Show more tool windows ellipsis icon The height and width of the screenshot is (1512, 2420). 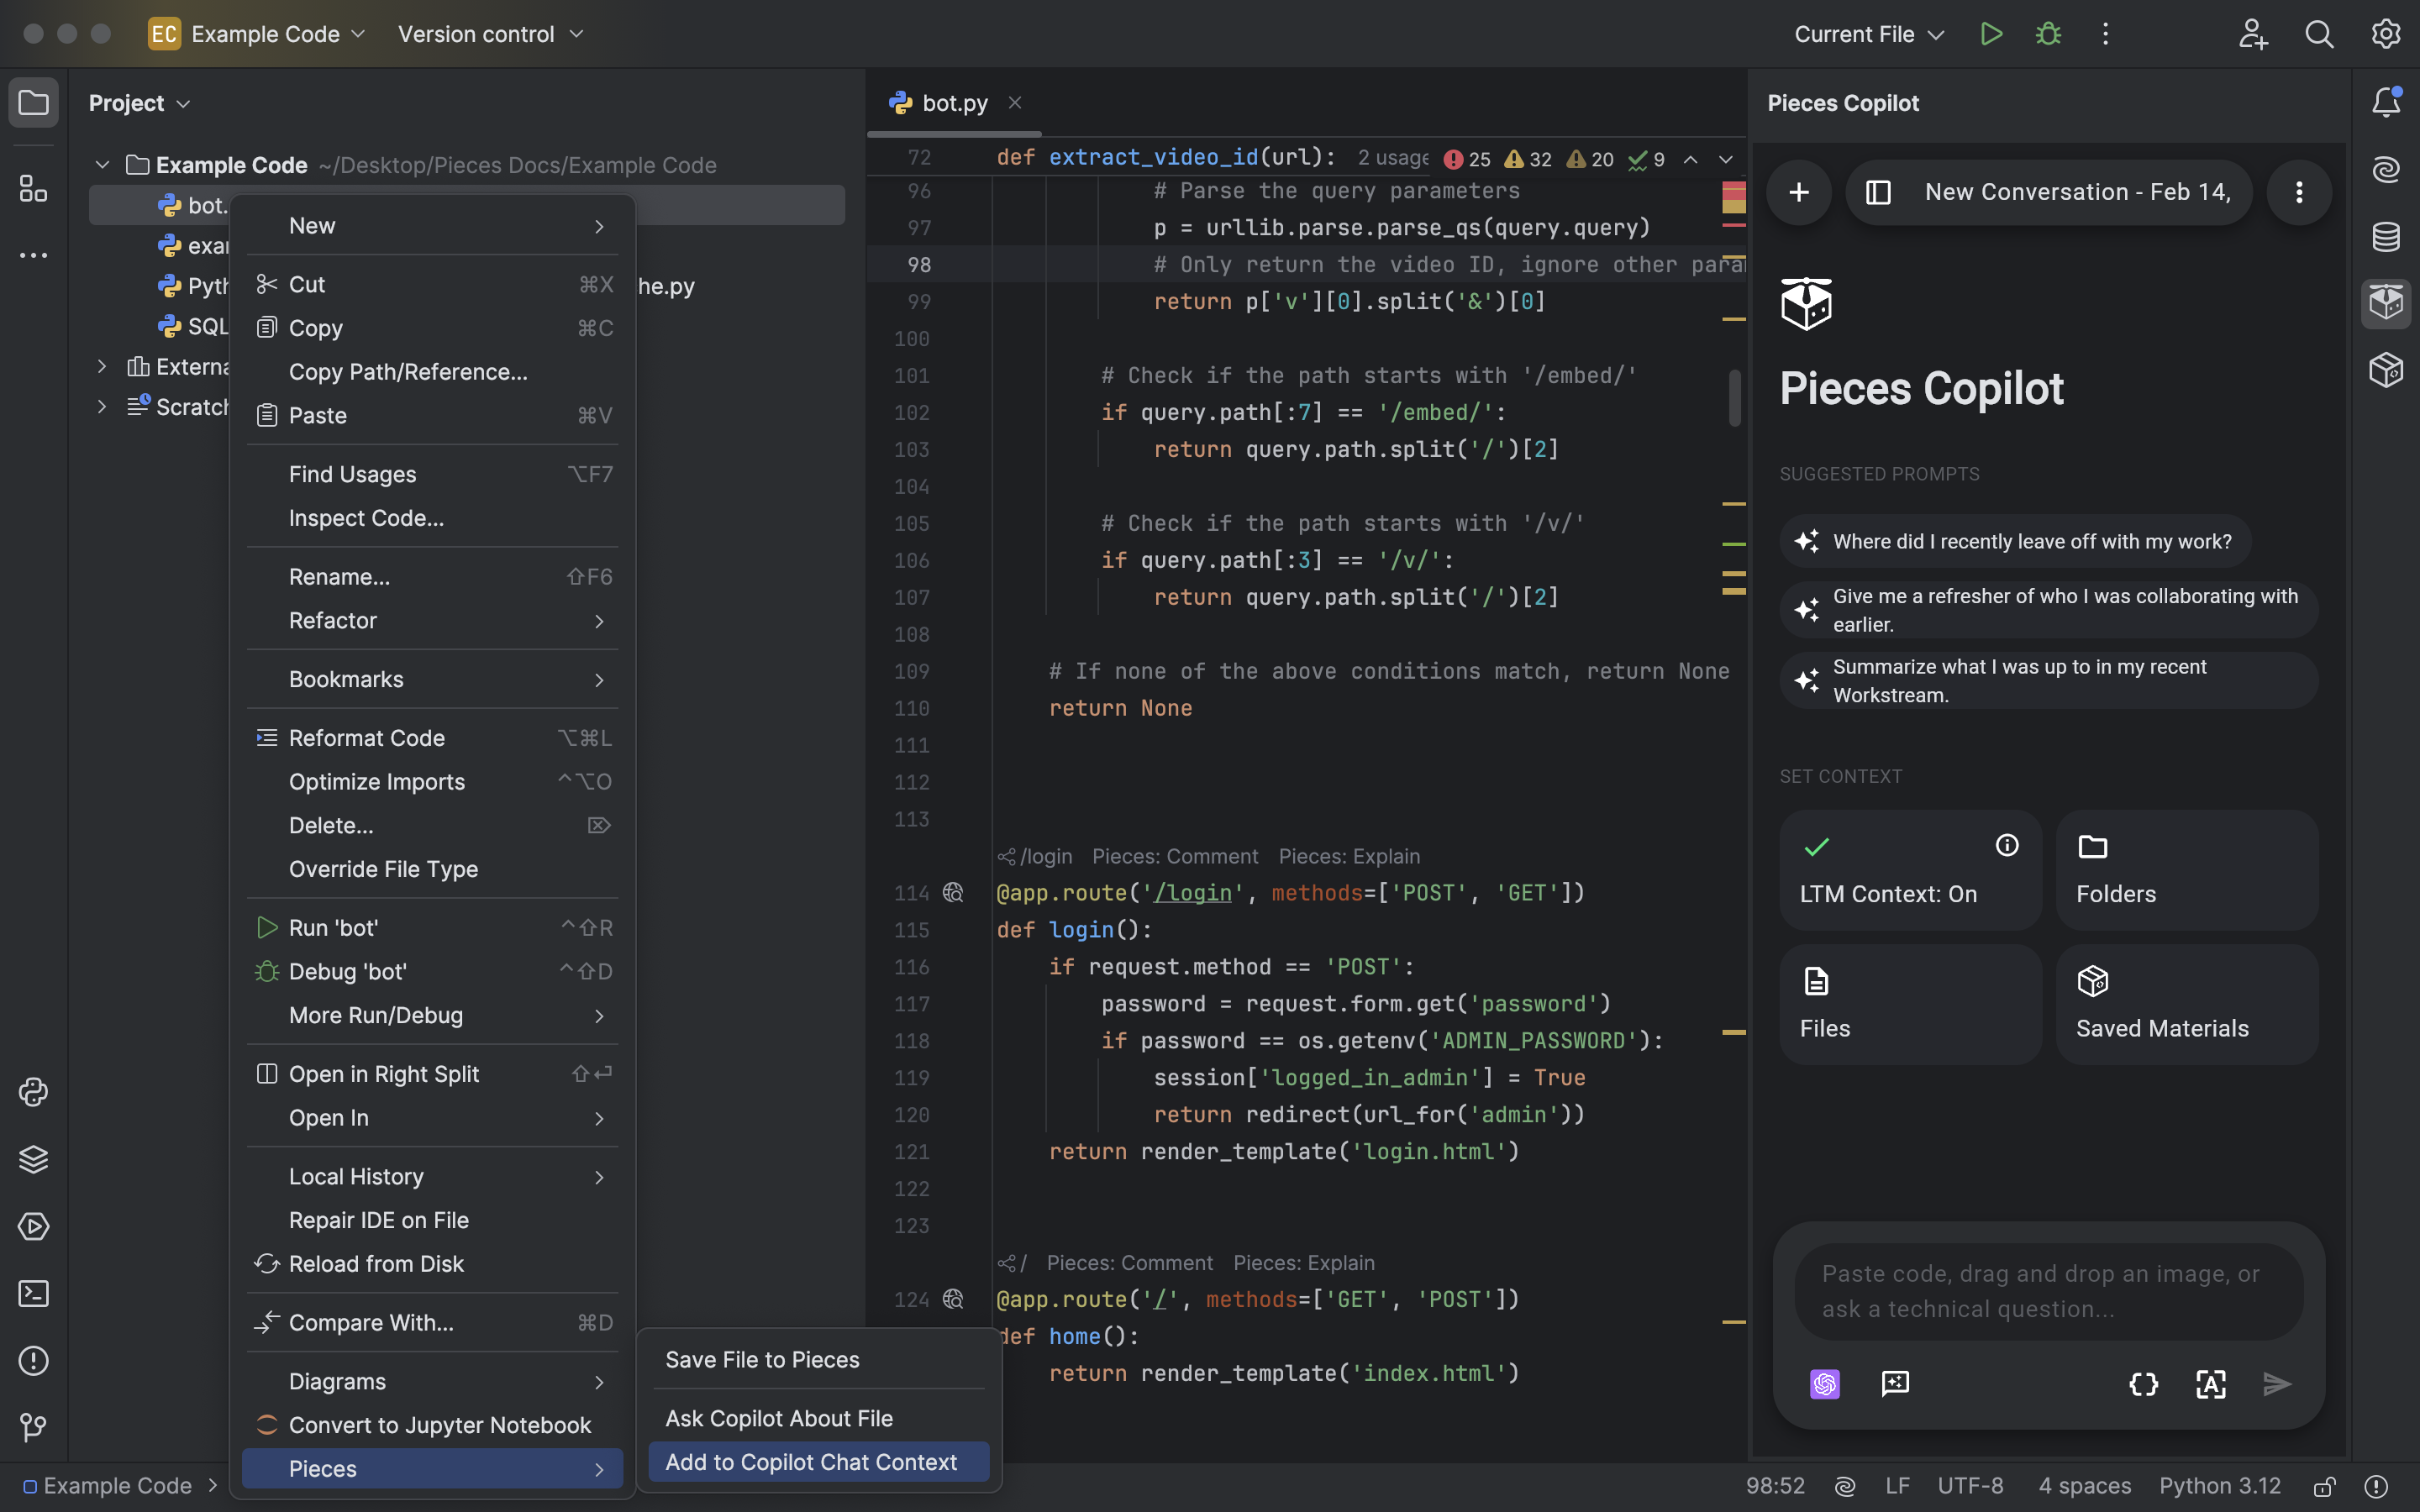coord(33,256)
